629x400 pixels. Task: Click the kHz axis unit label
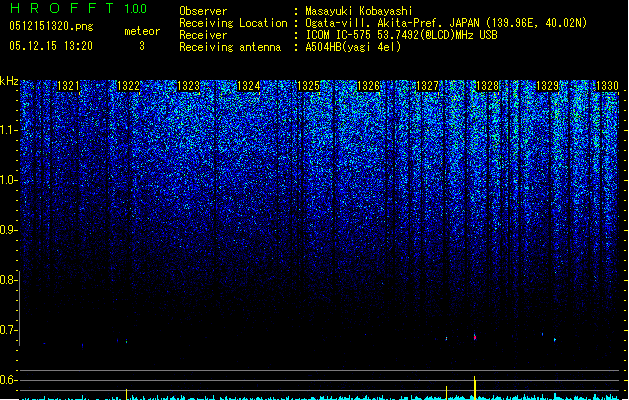coord(9,81)
